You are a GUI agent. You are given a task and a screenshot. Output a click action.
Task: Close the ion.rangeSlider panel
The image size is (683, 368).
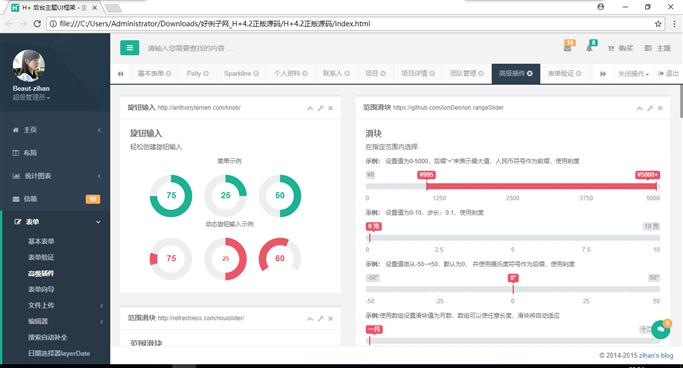(x=660, y=108)
